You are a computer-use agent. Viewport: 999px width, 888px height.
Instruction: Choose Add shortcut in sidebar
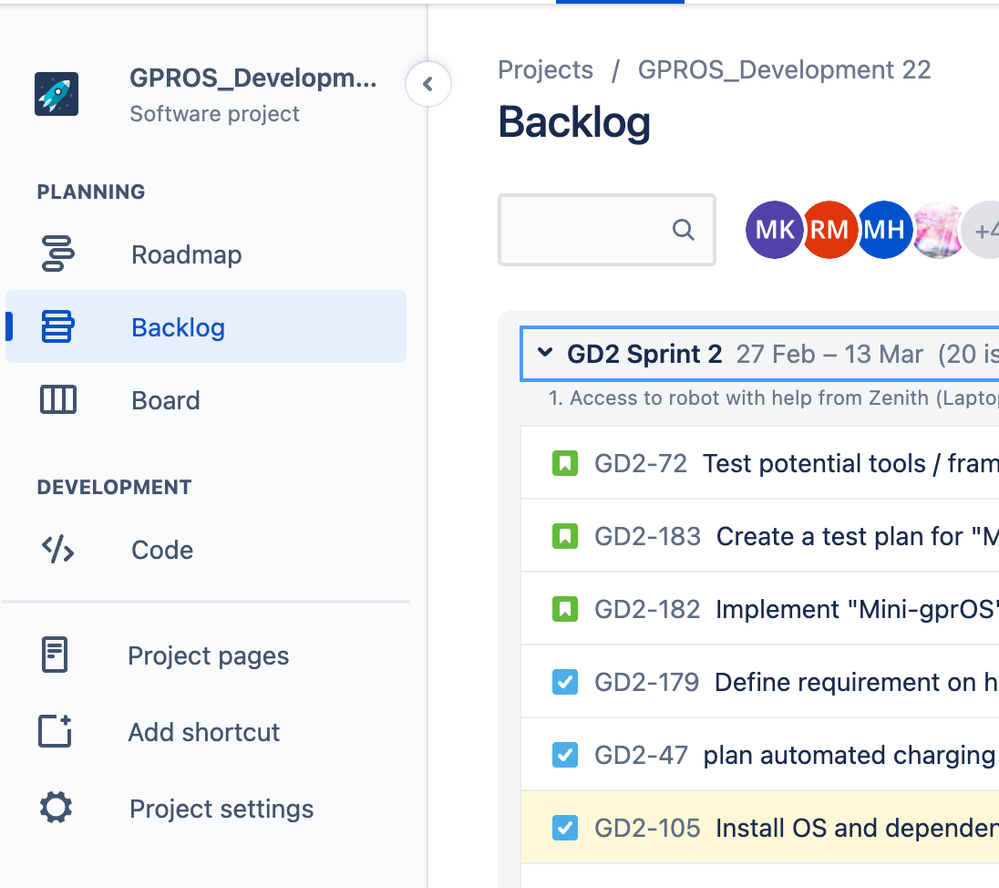coord(204,733)
